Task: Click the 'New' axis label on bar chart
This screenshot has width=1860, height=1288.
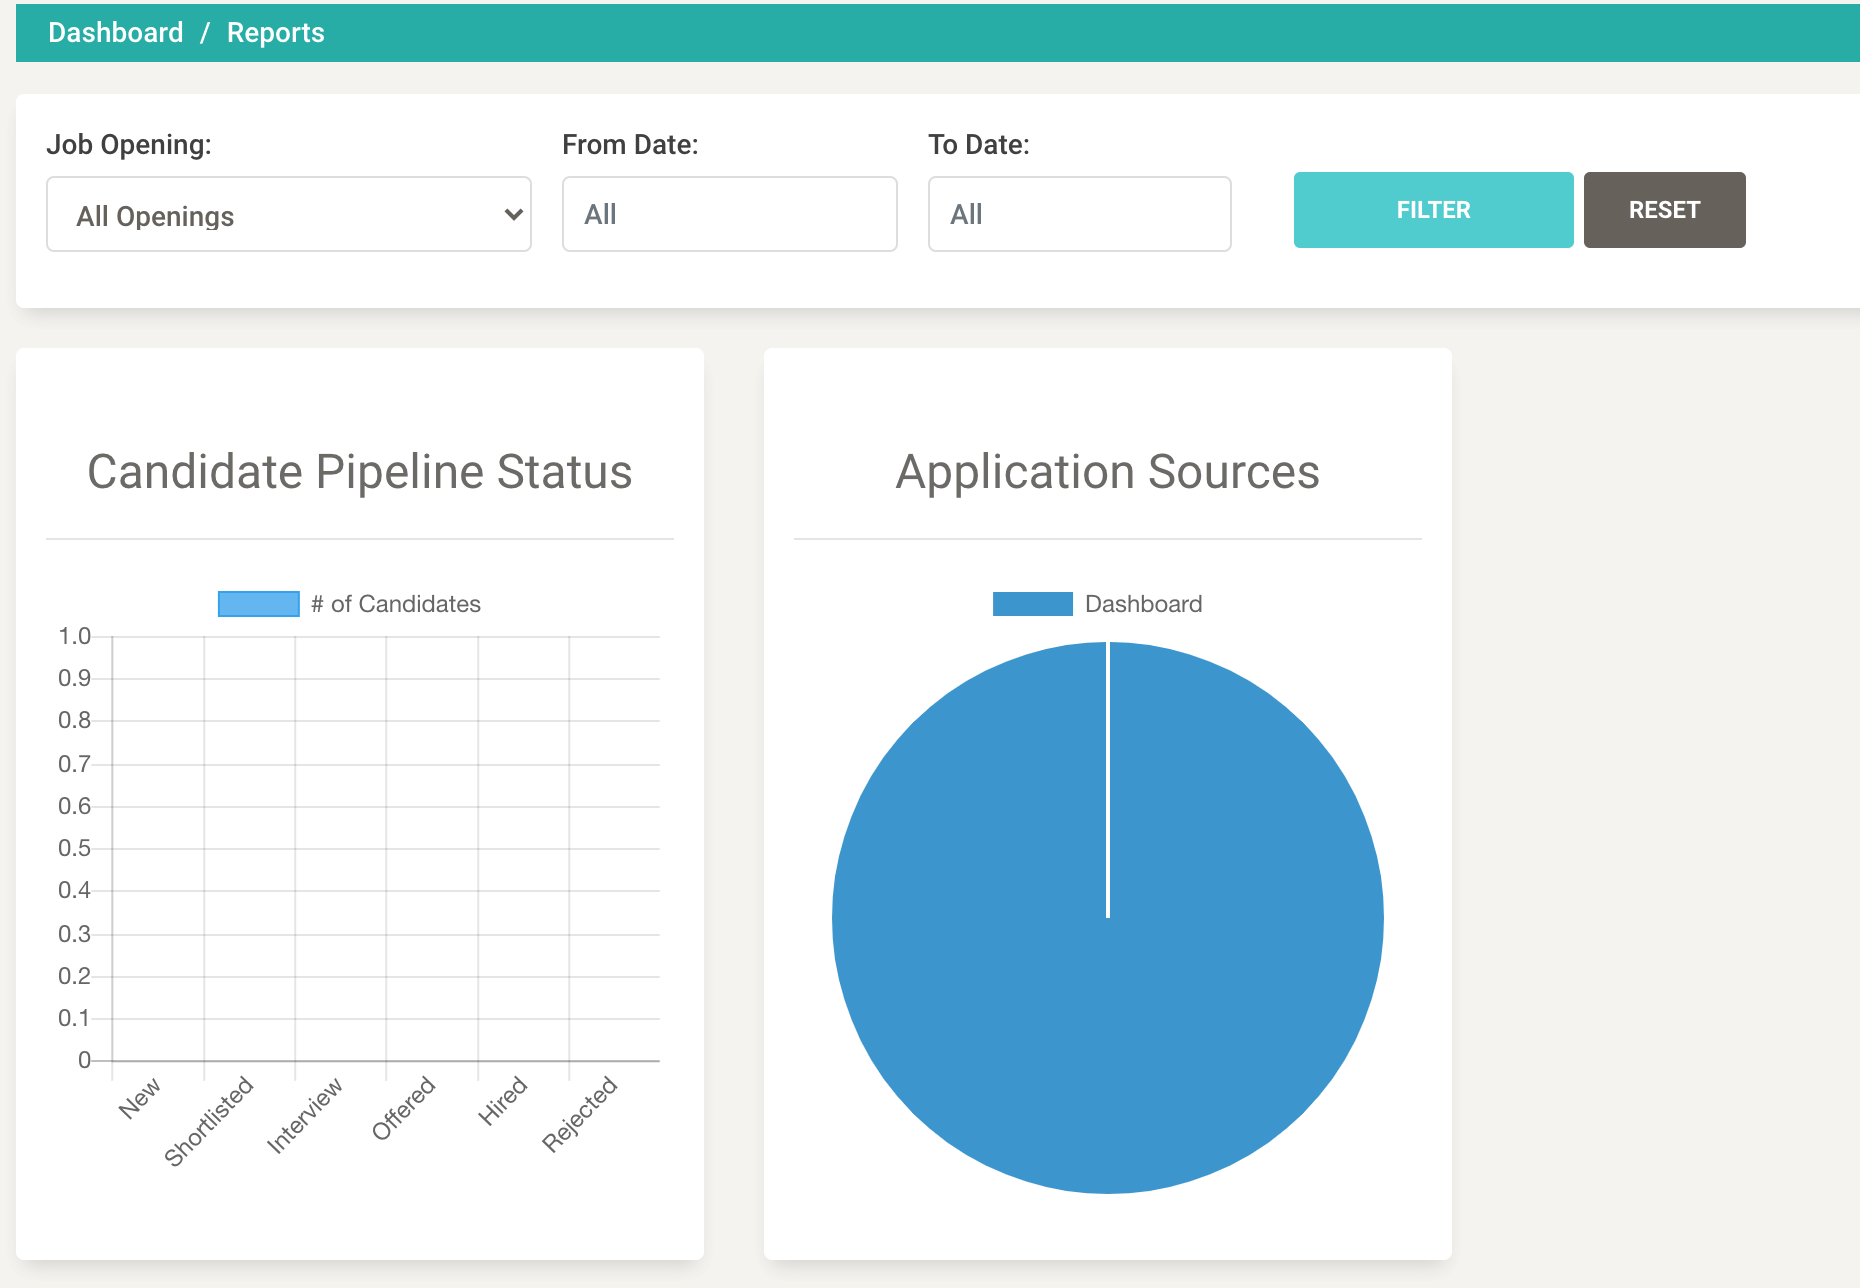Action: point(139,1098)
